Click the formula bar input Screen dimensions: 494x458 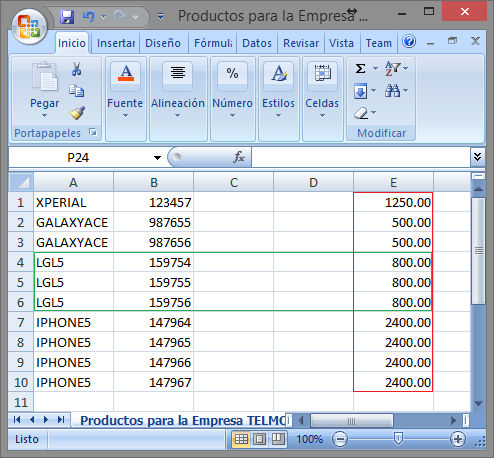(x=361, y=157)
